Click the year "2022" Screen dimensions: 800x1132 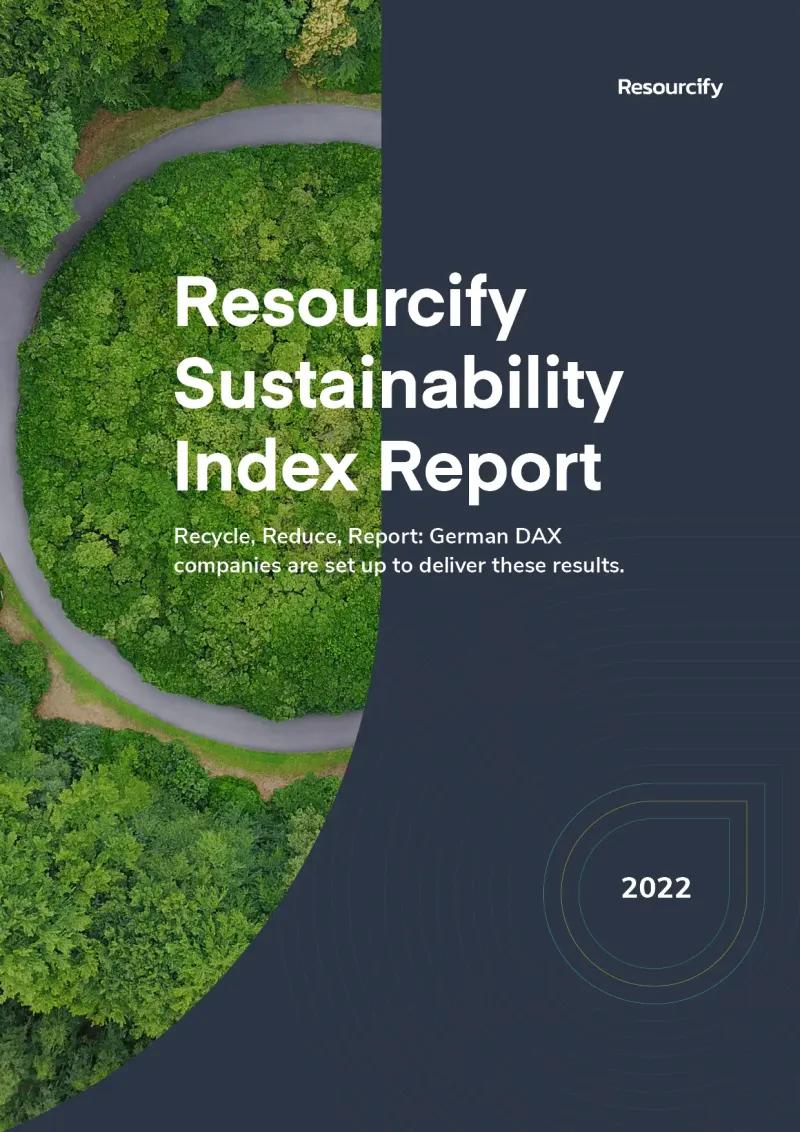[656, 888]
